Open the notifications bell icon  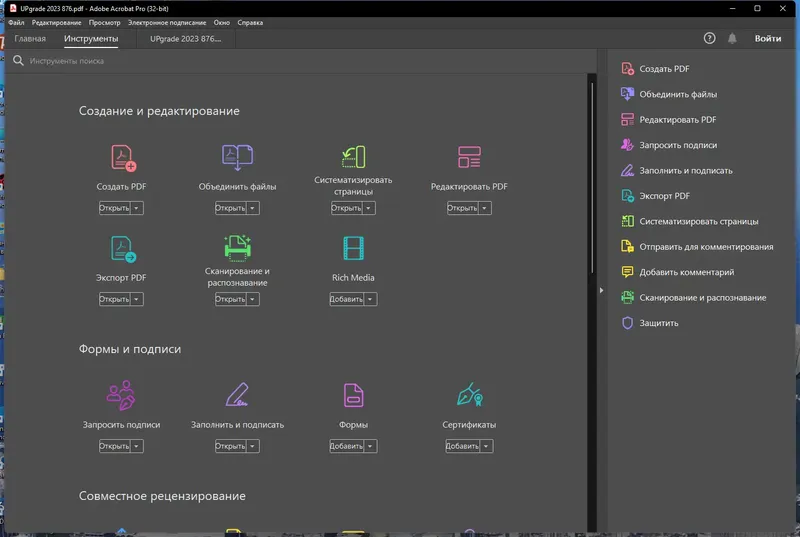pyautogui.click(x=732, y=38)
